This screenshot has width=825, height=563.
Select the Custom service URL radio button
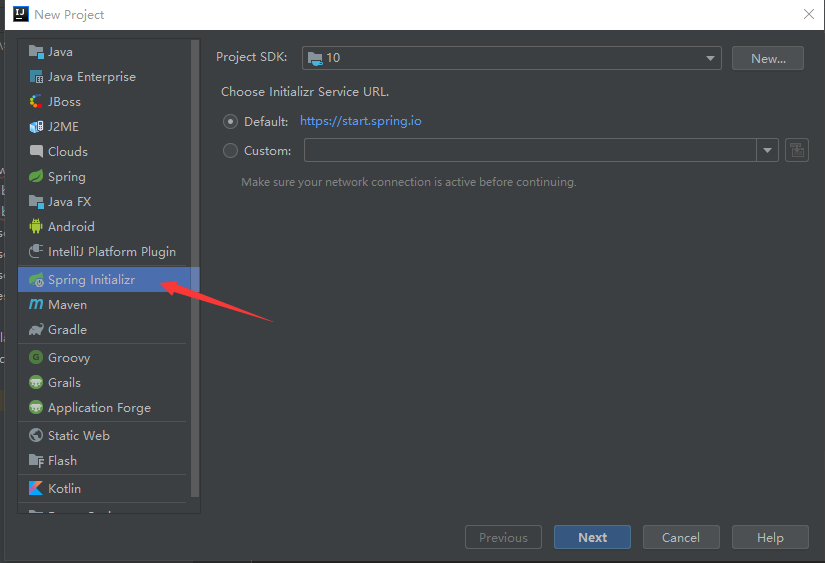[230, 150]
